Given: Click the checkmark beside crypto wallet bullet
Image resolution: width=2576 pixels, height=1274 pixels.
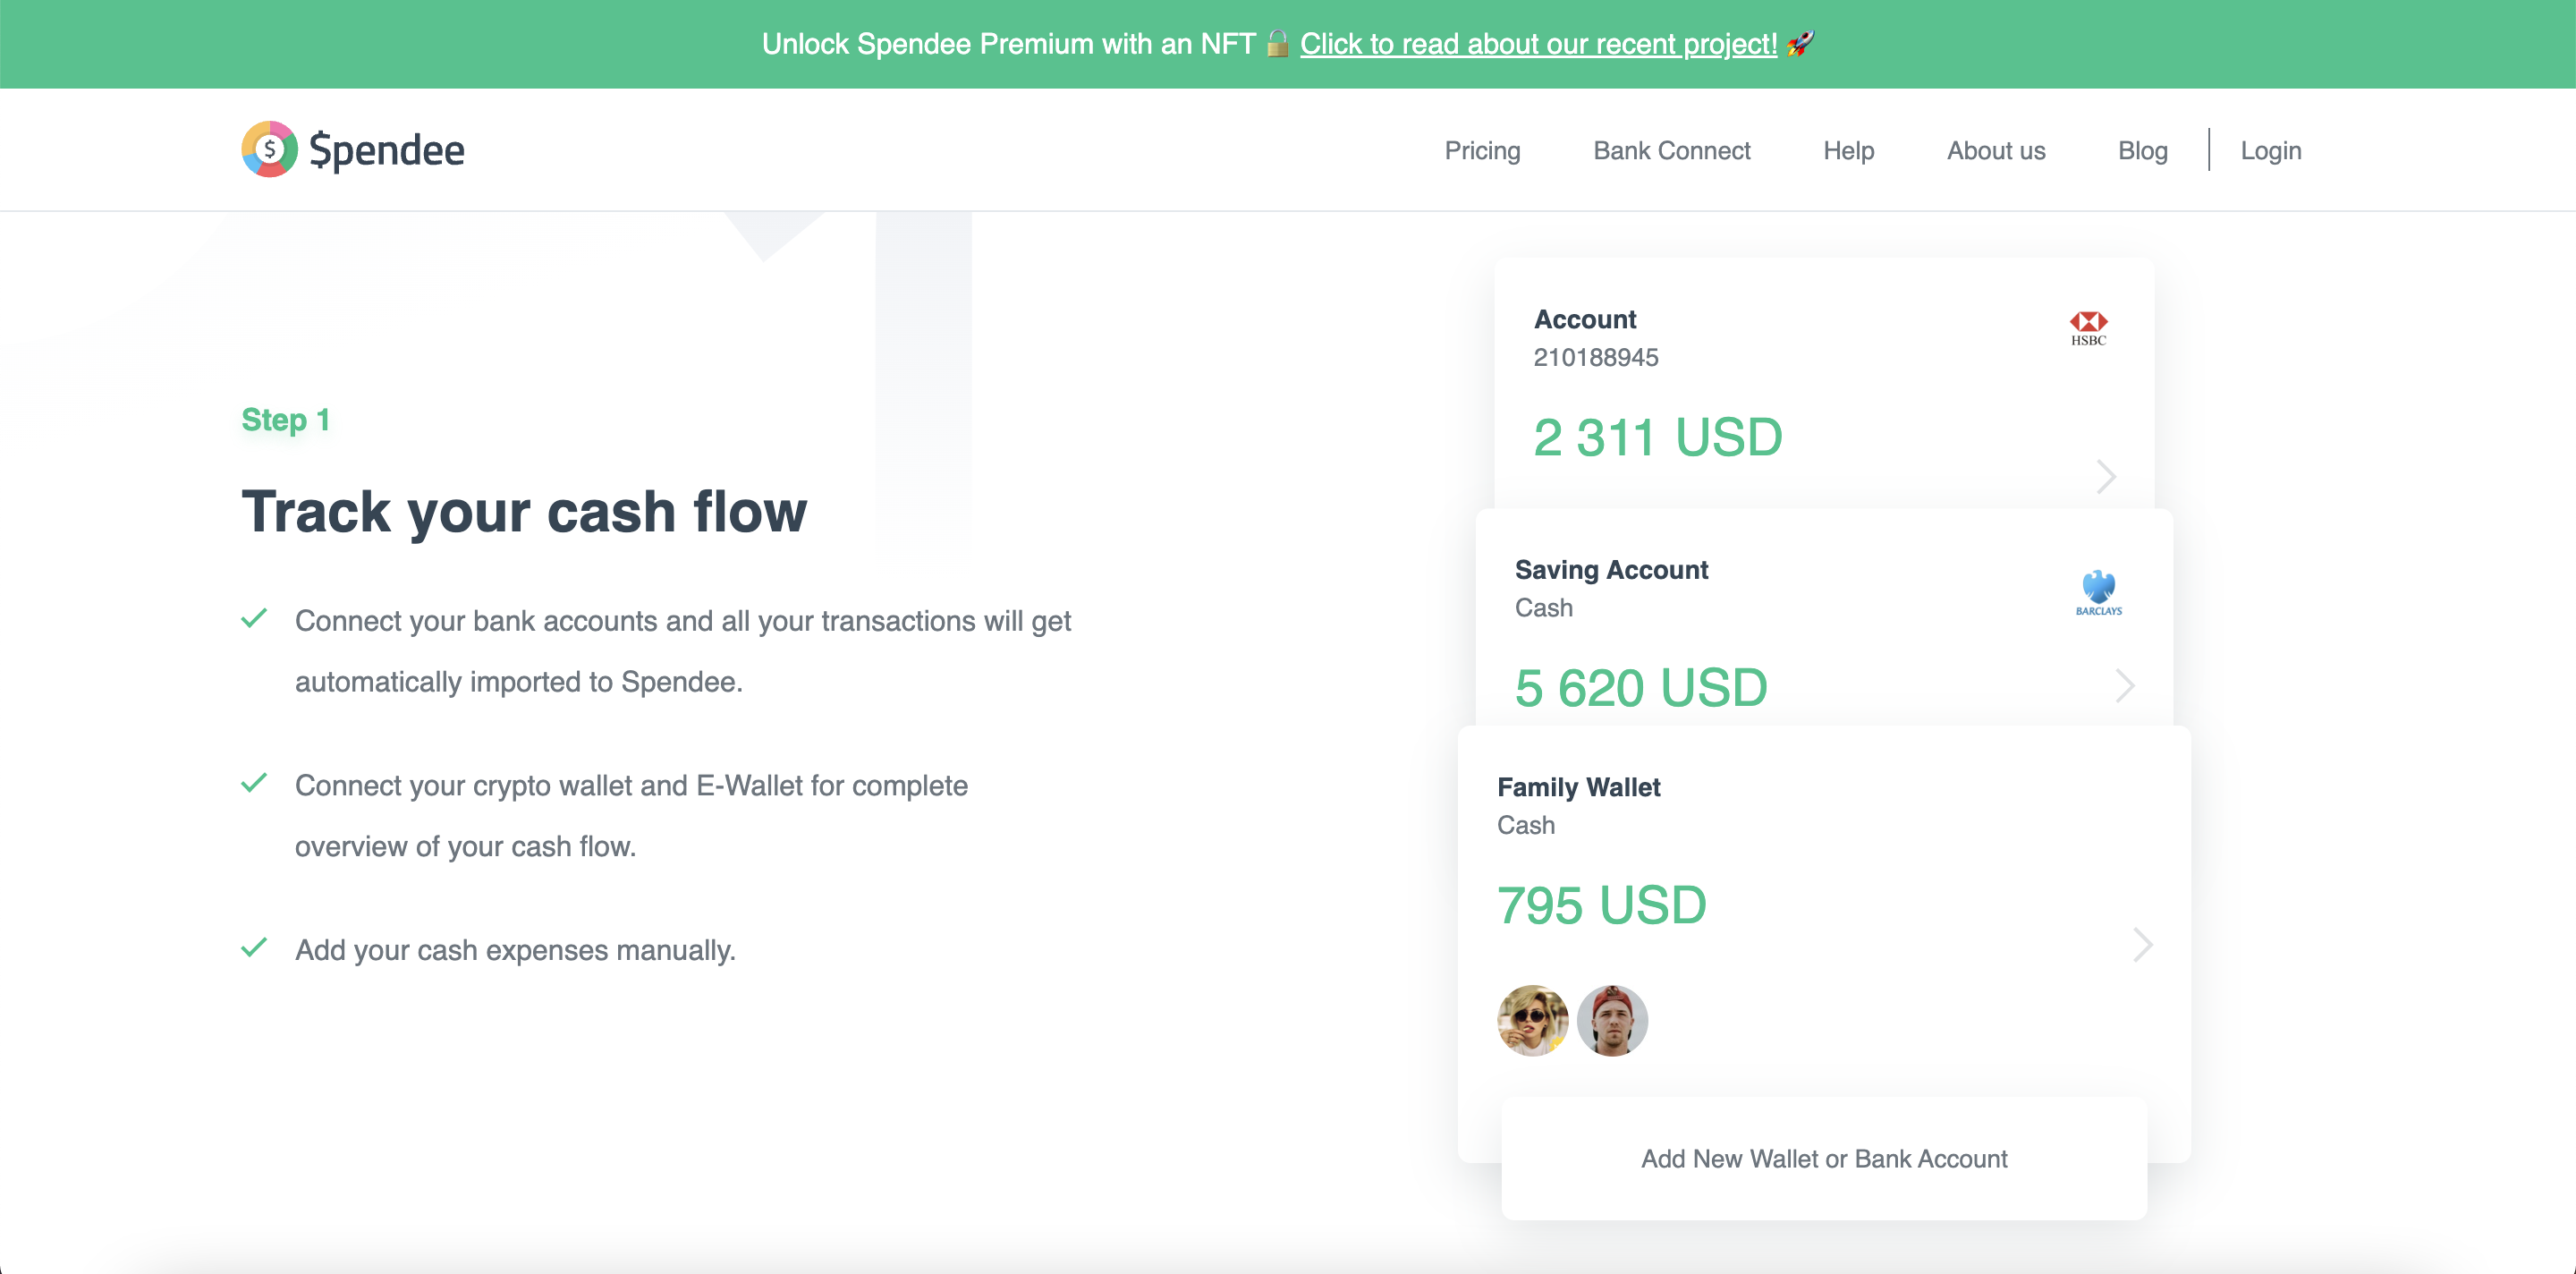Looking at the screenshot, I should [254, 783].
